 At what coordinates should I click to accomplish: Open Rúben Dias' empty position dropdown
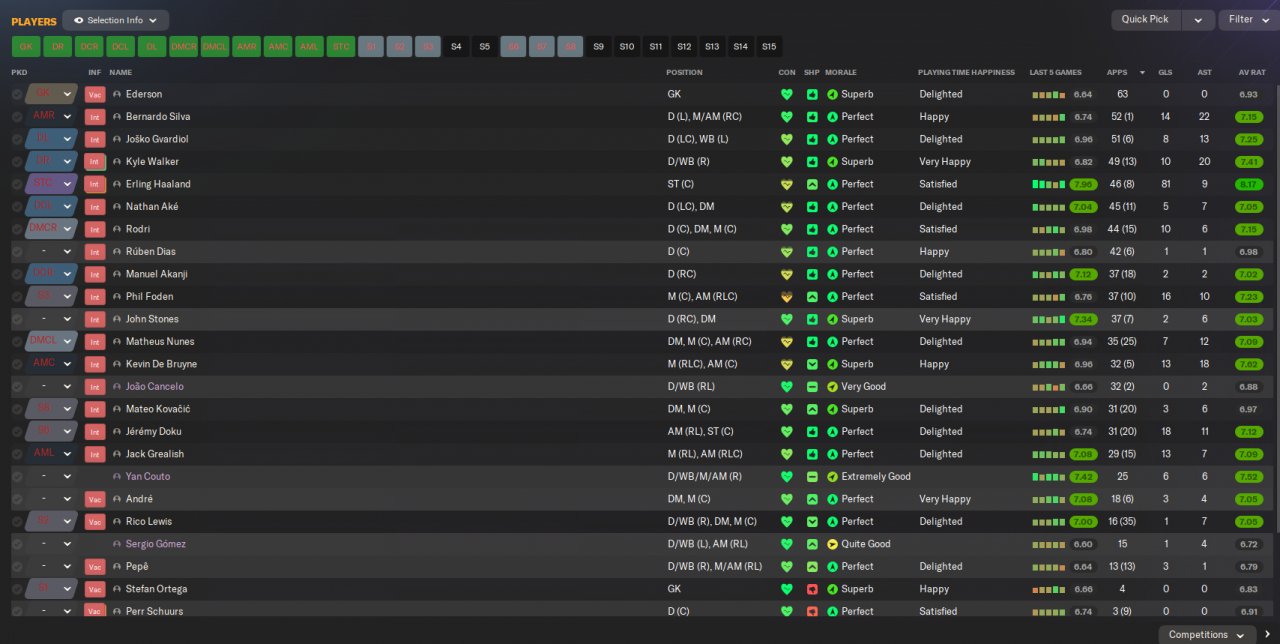(52, 252)
